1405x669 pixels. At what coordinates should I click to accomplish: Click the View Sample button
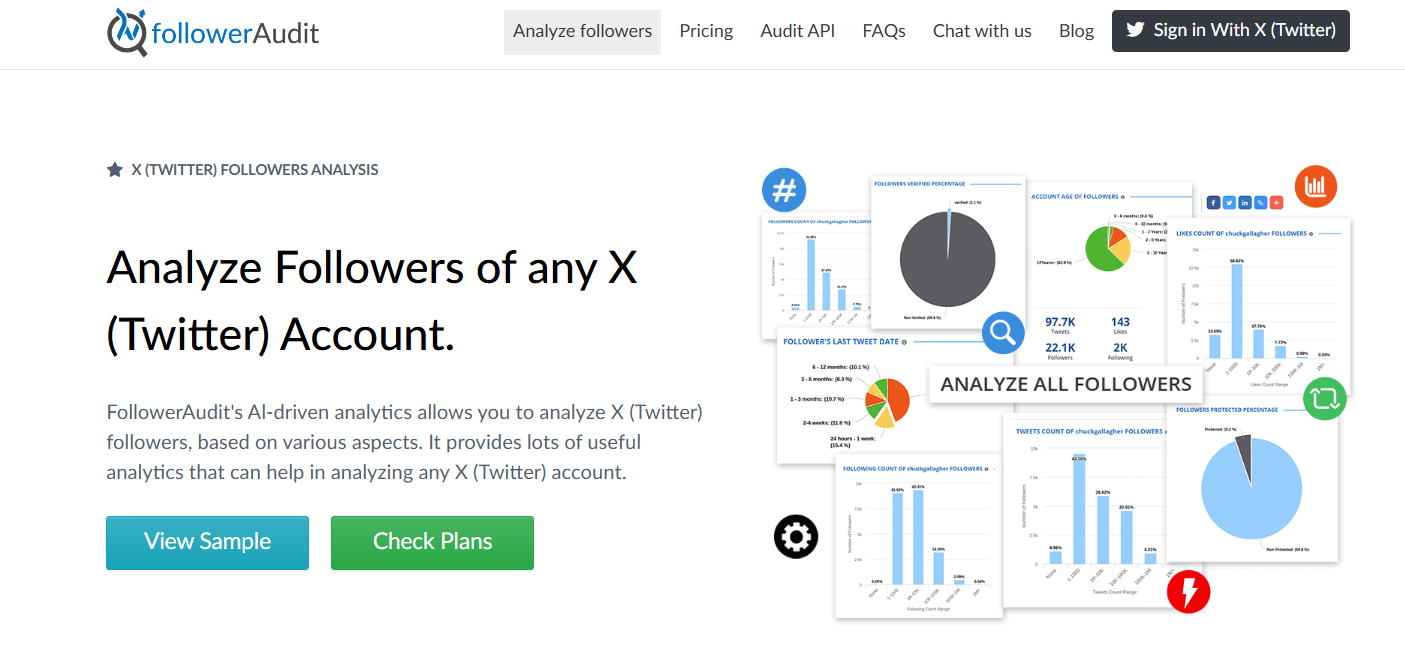(x=207, y=542)
